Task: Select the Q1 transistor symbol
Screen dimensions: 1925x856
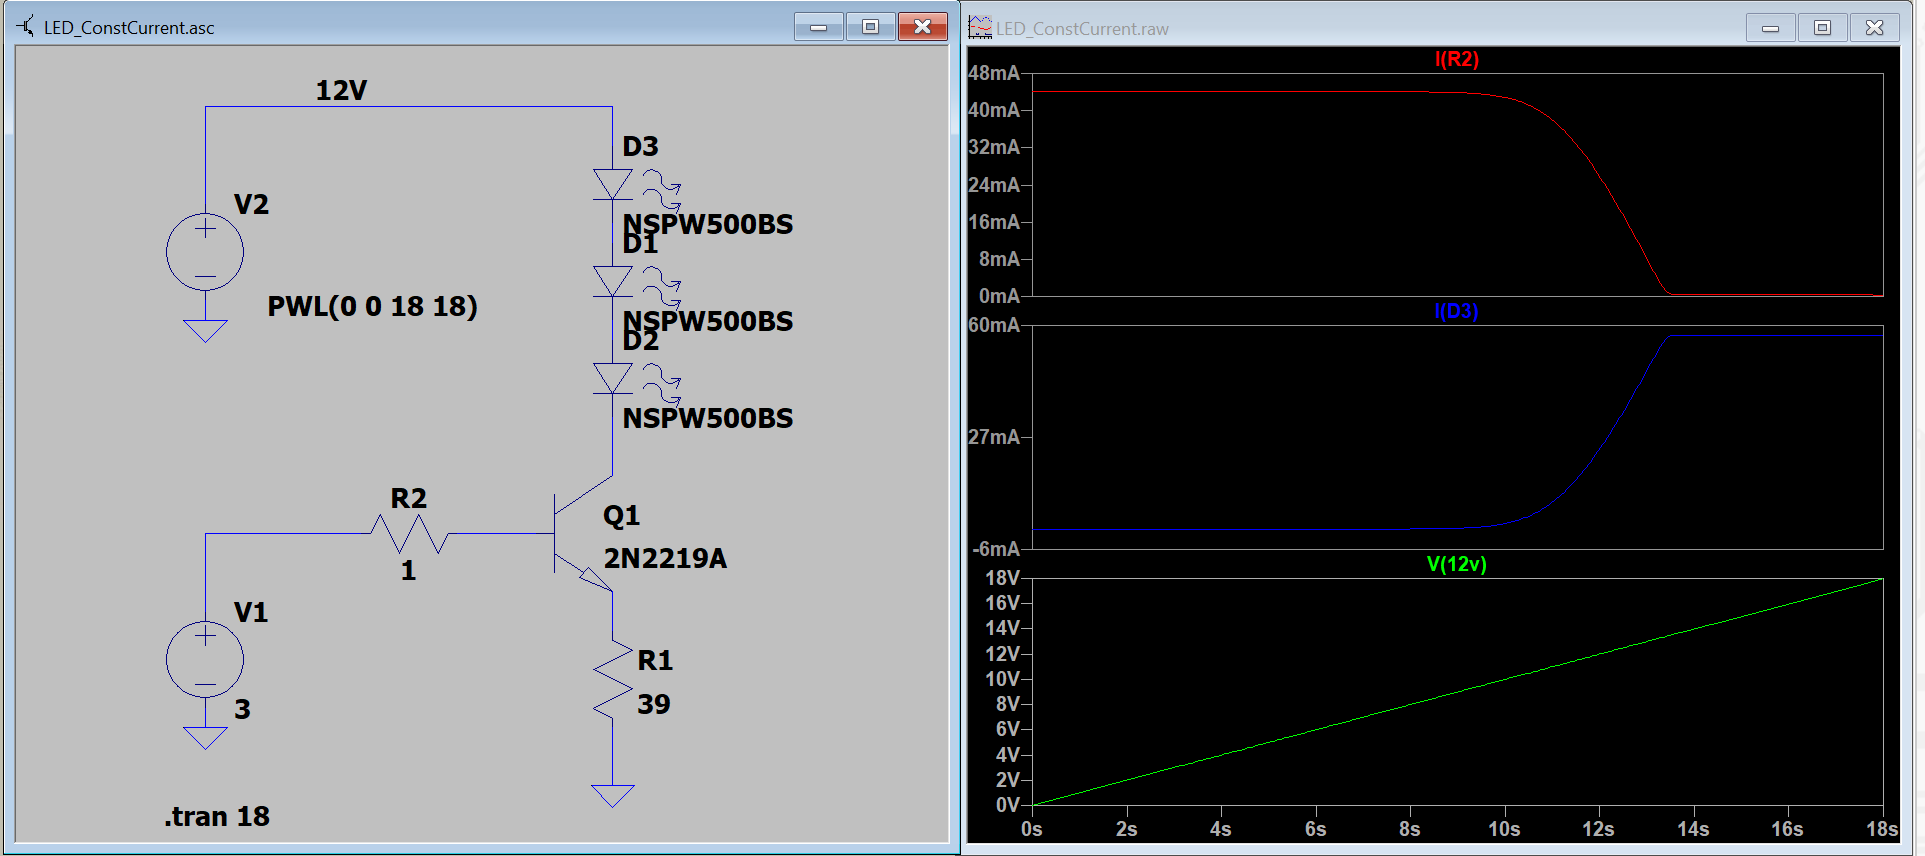Action: 583,534
